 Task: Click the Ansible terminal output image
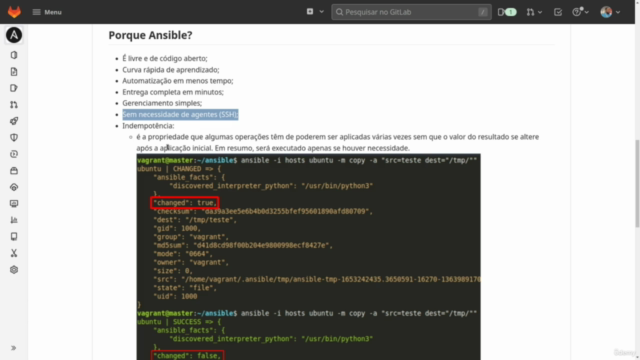pyautogui.click(x=309, y=257)
